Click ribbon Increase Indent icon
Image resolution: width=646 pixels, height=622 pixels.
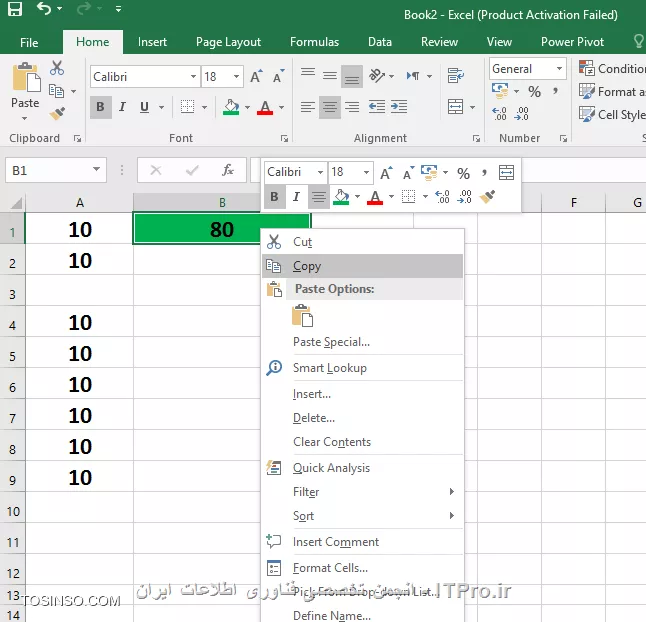pyautogui.click(x=399, y=107)
